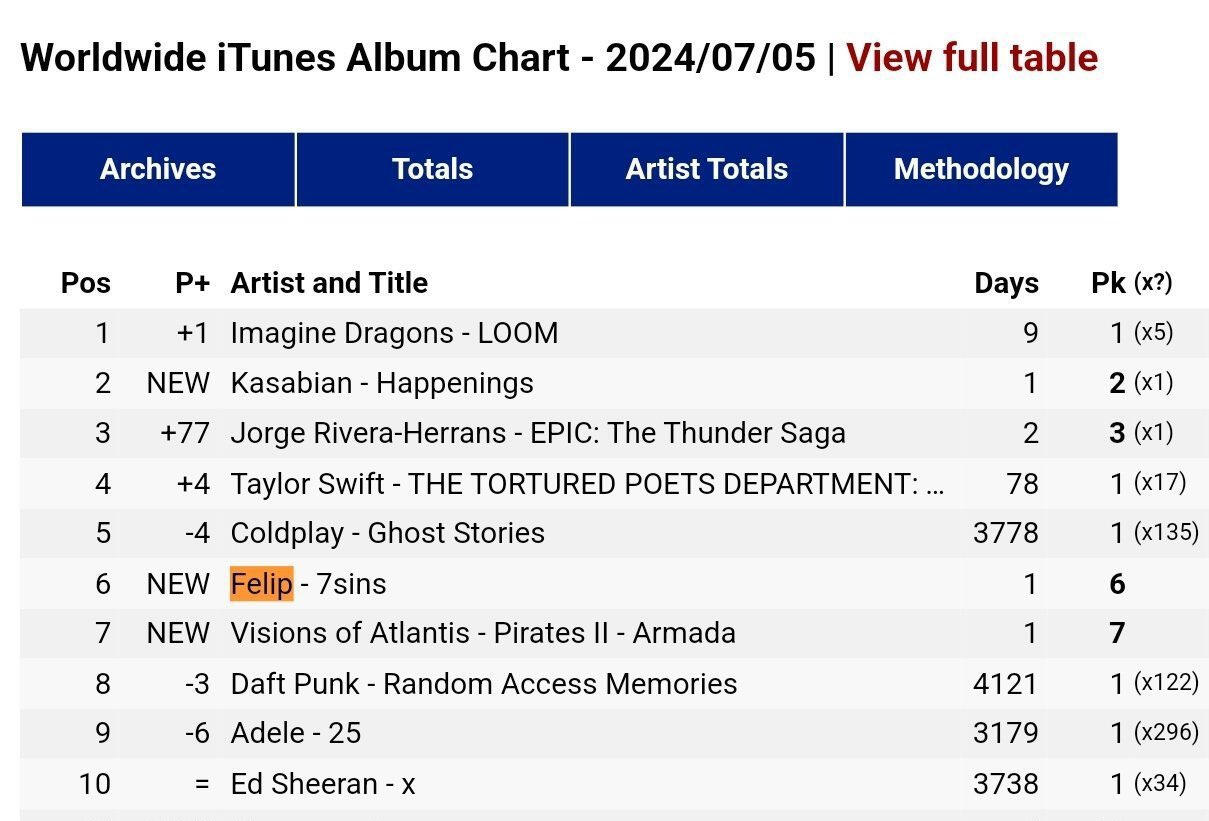Image resolution: width=1209 pixels, height=821 pixels.
Task: Click the Ed Sheeran - x entry
Action: [x=322, y=784]
